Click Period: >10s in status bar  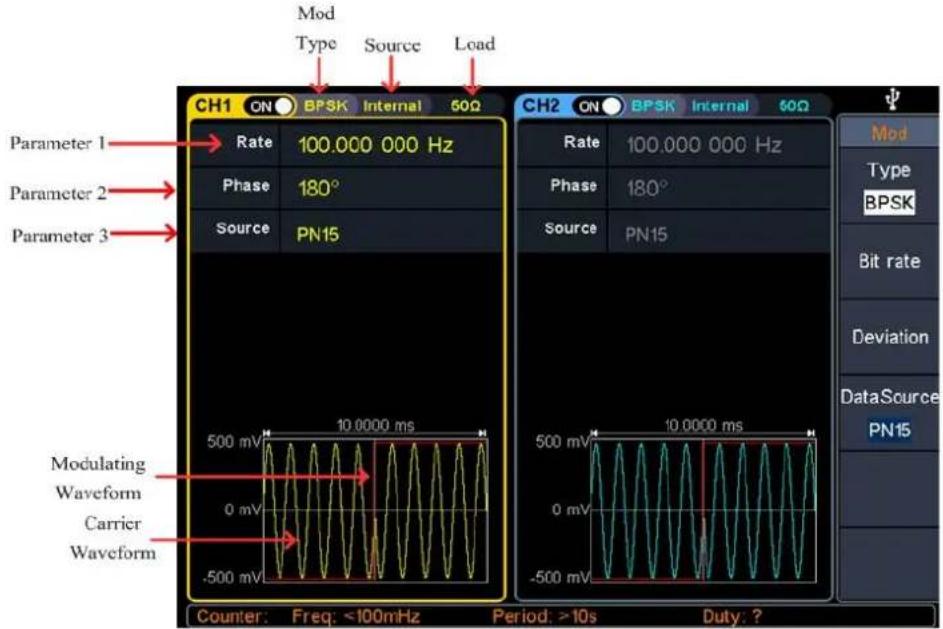544,616
